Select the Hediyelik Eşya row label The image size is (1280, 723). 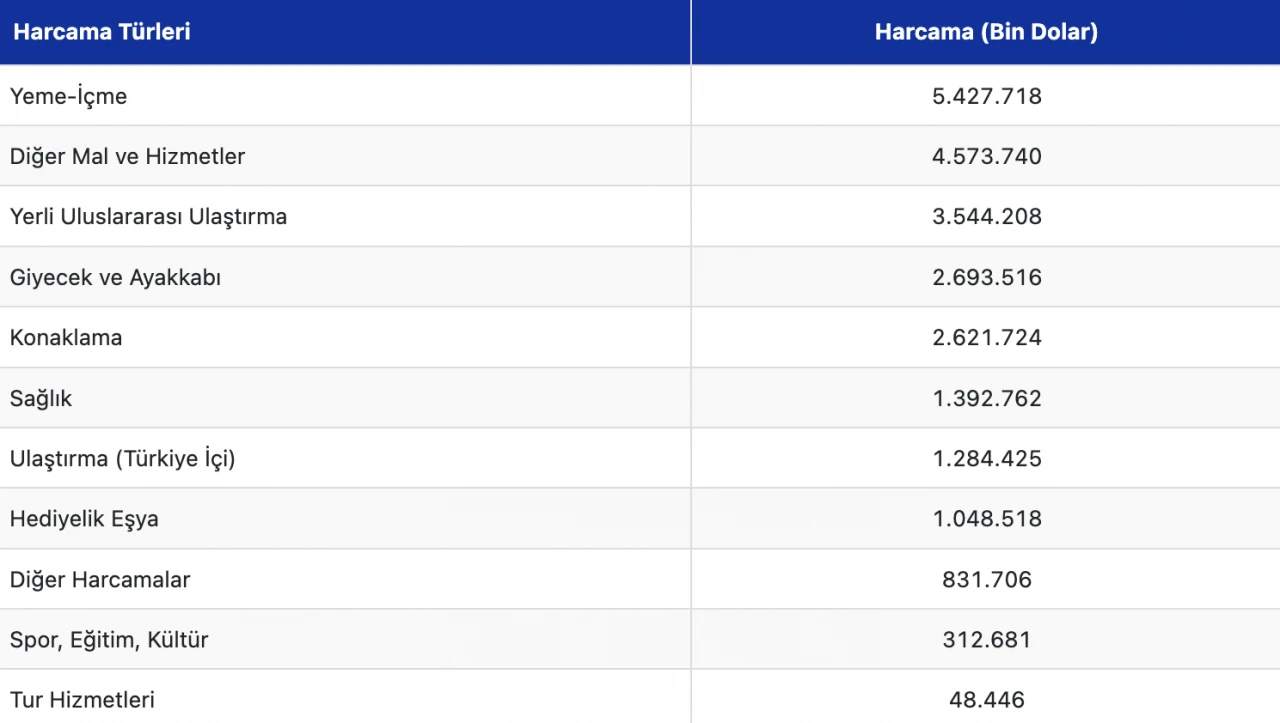[84, 519]
